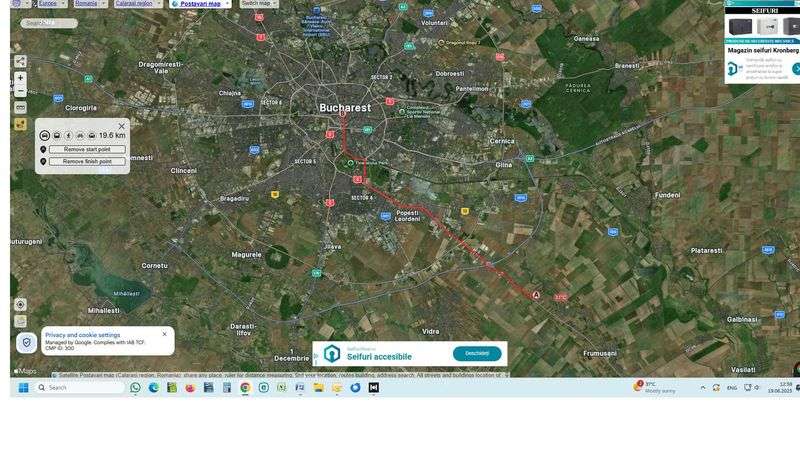Click route start marker A
The width and height of the screenshot is (800, 450).
tap(536, 295)
